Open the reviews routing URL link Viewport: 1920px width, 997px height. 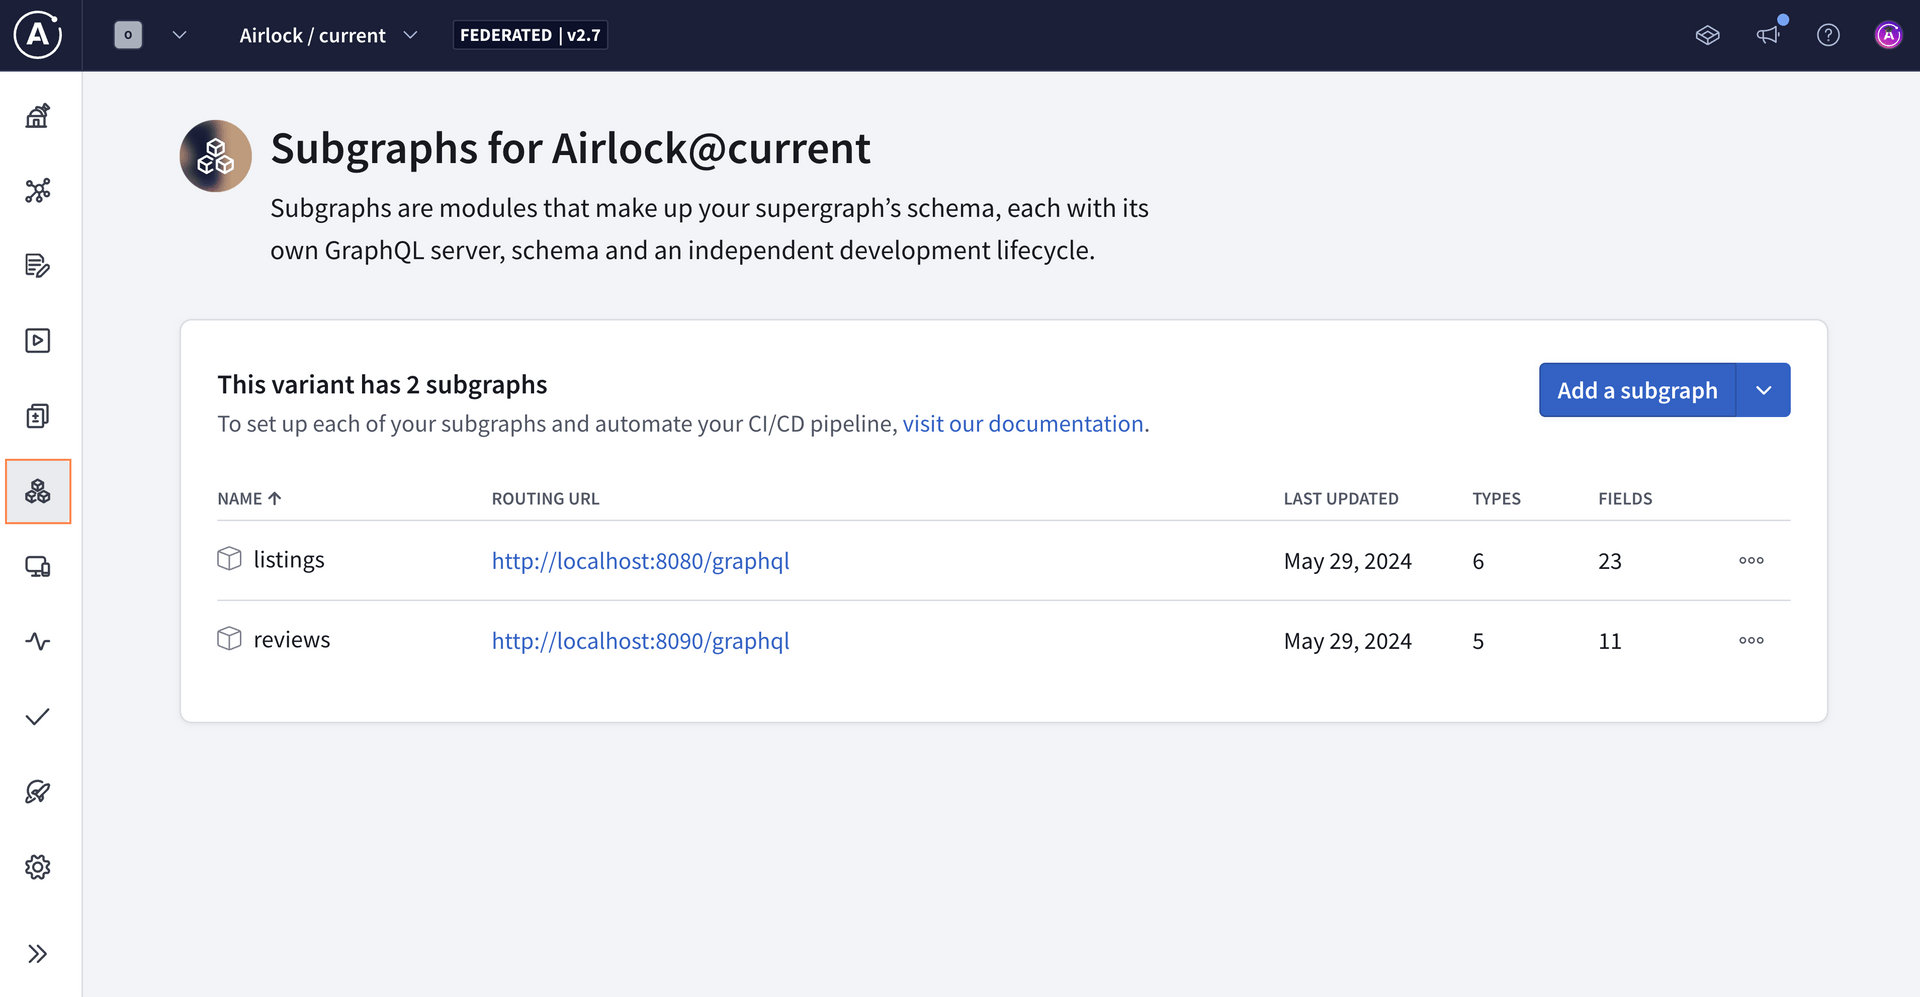tap(640, 640)
